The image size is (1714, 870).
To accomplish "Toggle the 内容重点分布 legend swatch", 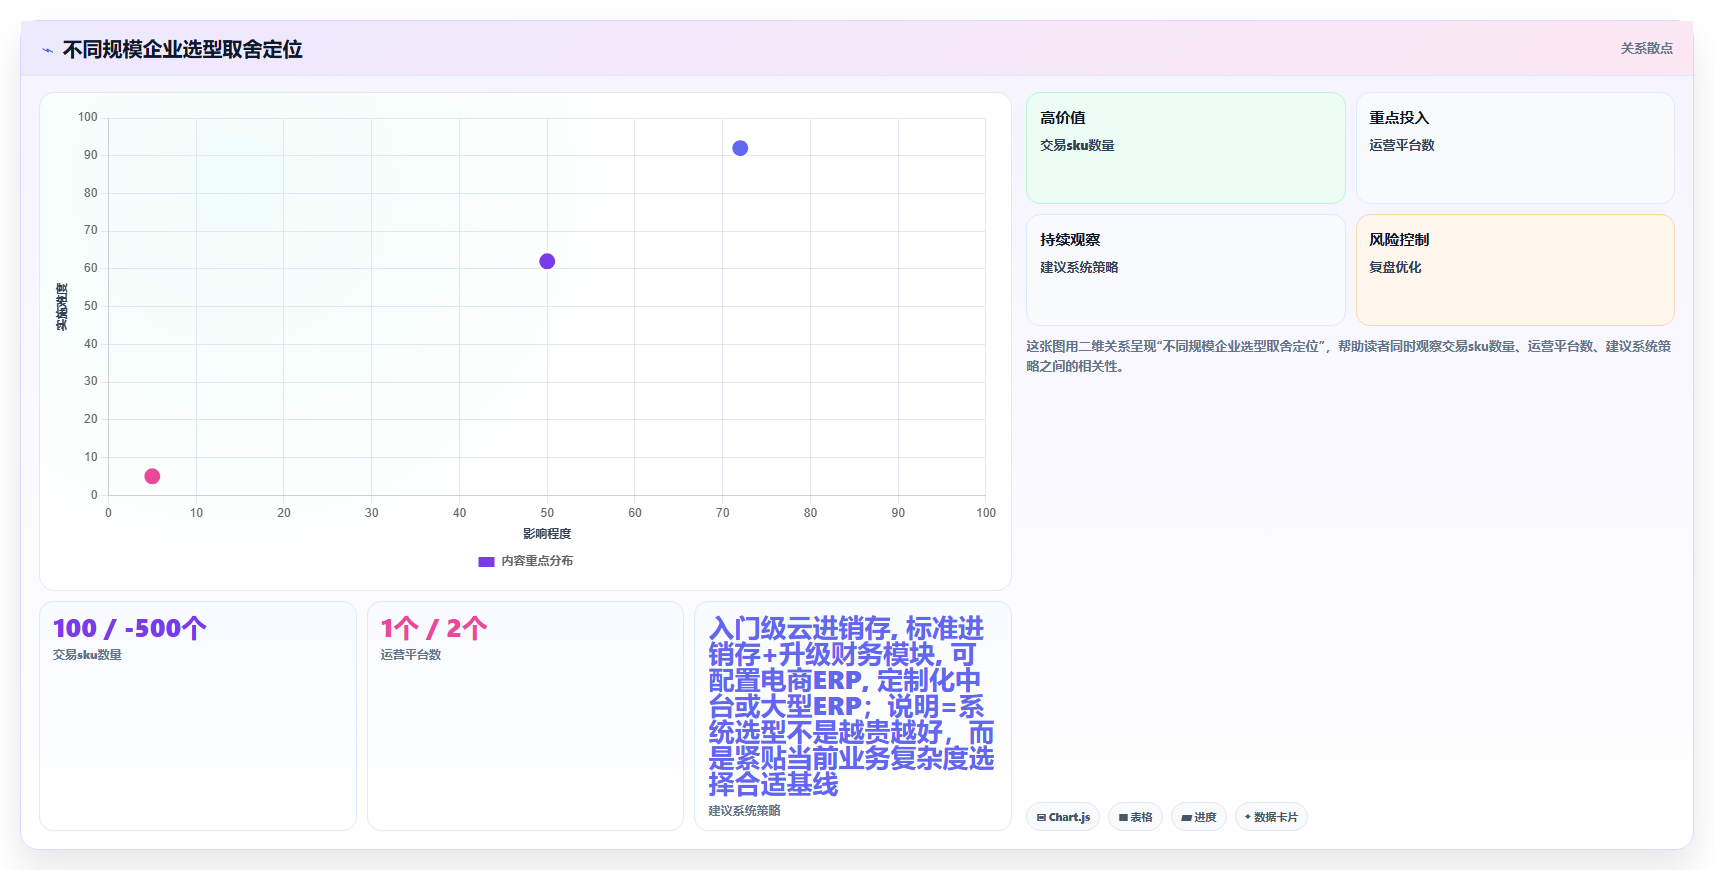I will point(486,562).
